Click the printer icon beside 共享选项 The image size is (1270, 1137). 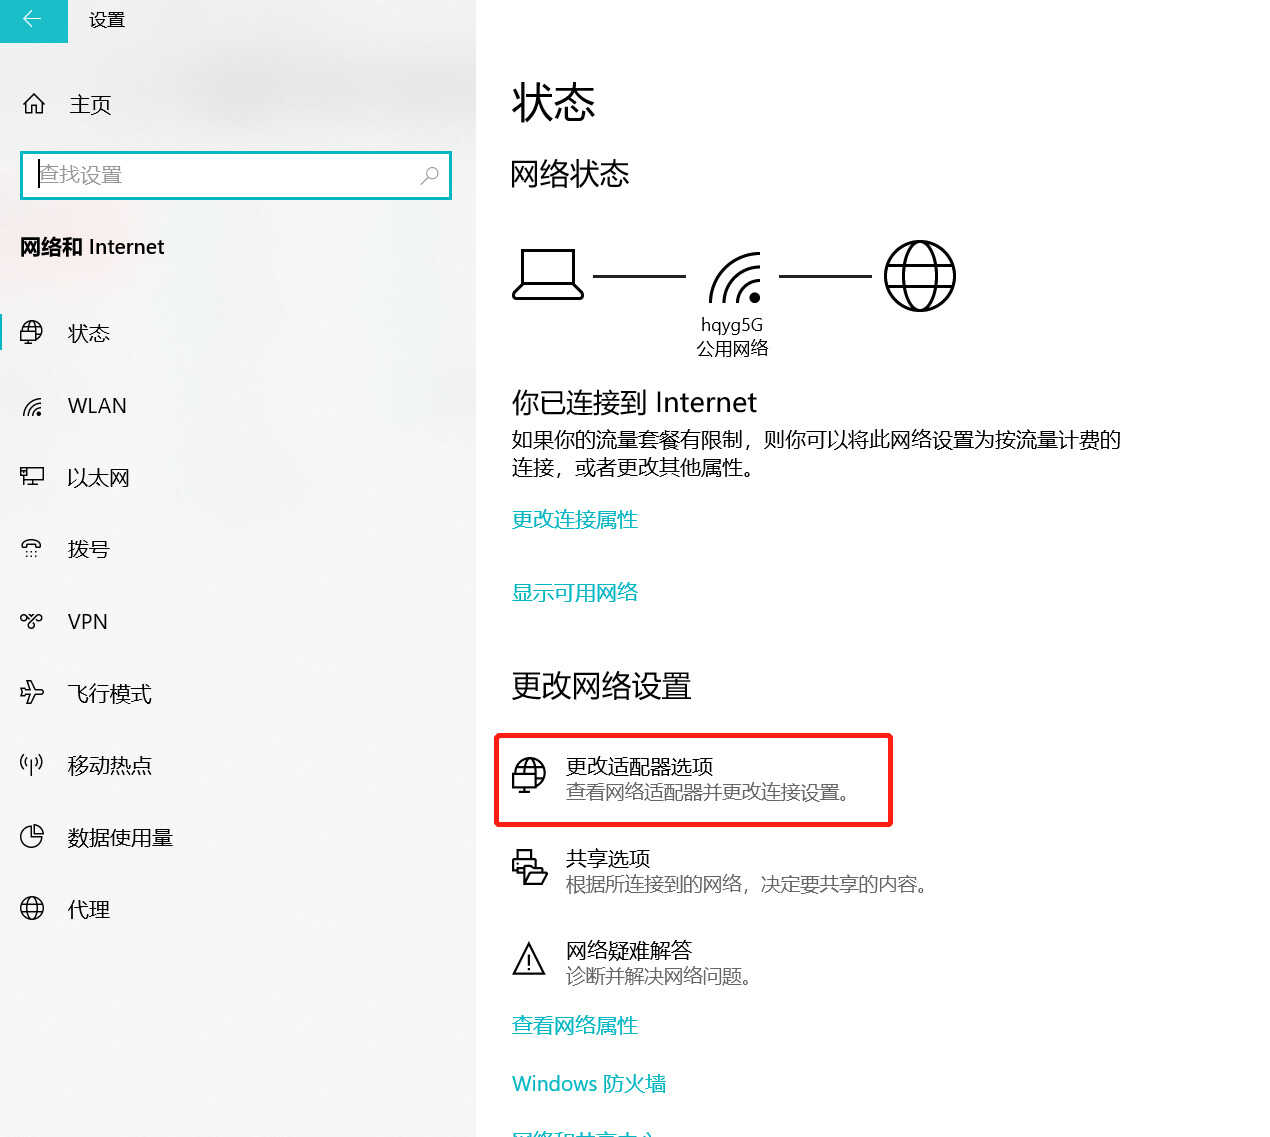(529, 867)
